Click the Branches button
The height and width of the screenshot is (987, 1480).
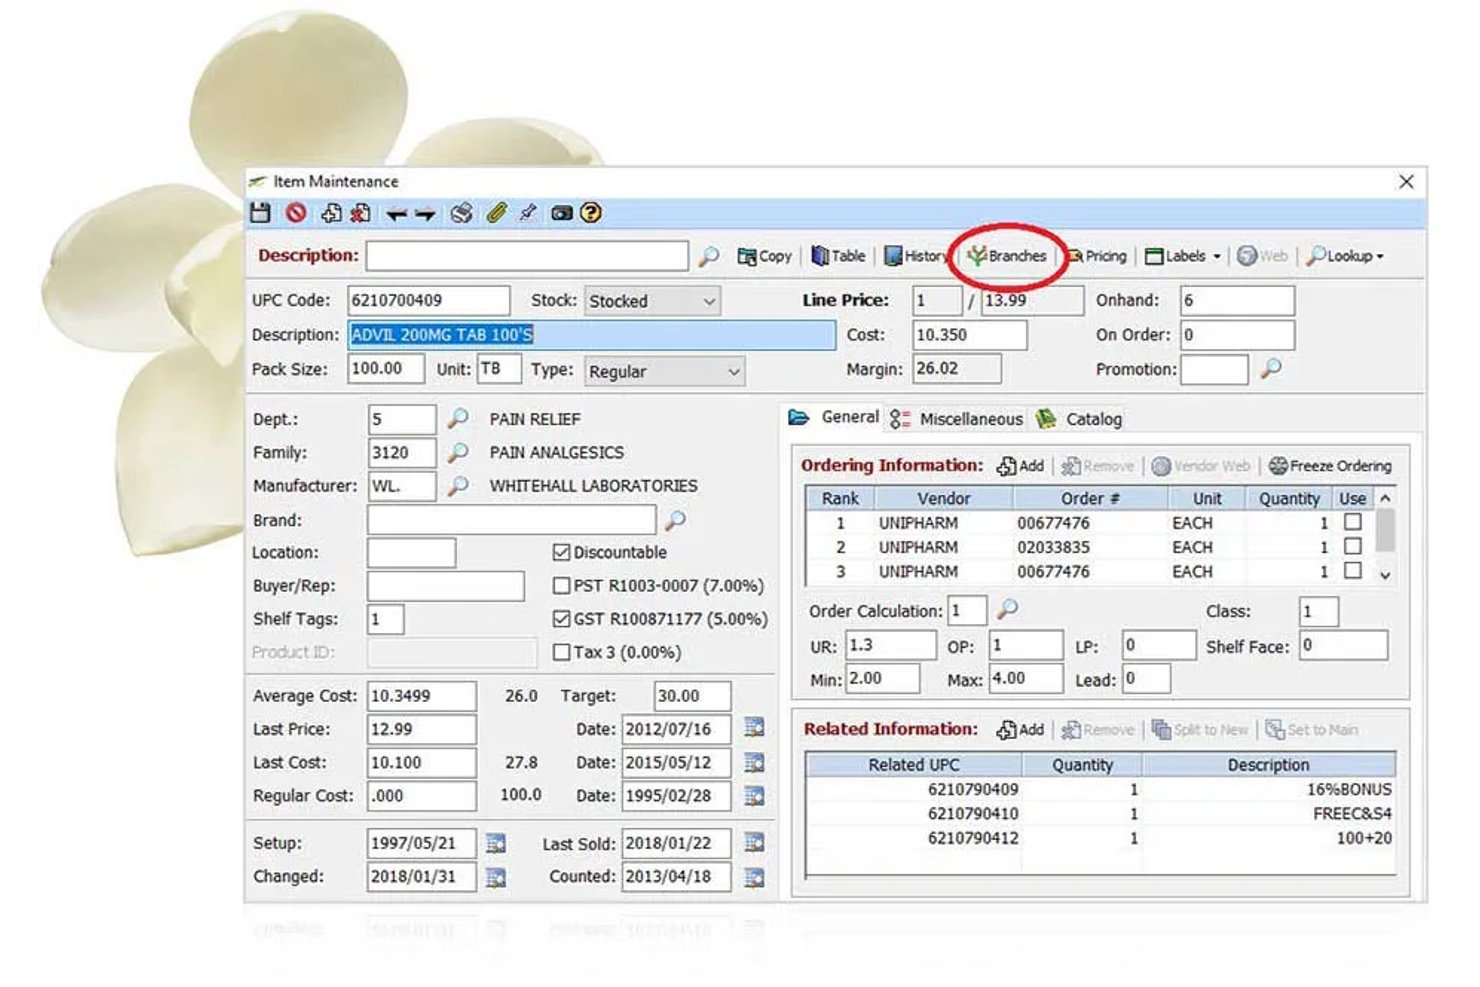click(x=1006, y=256)
